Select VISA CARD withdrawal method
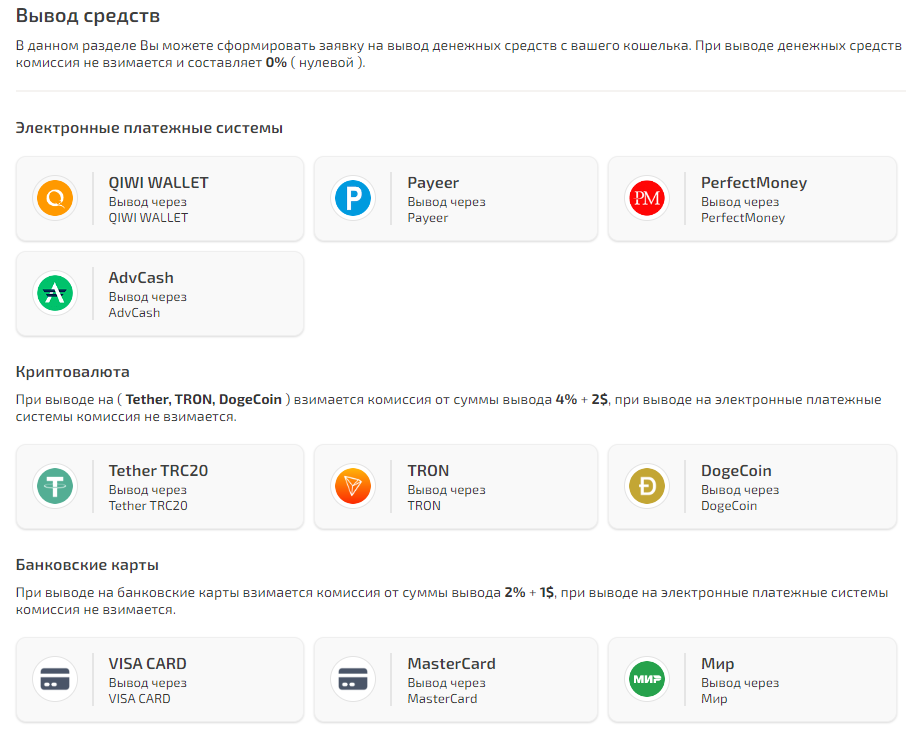Screen dimensions: 909x729 tap(160, 678)
